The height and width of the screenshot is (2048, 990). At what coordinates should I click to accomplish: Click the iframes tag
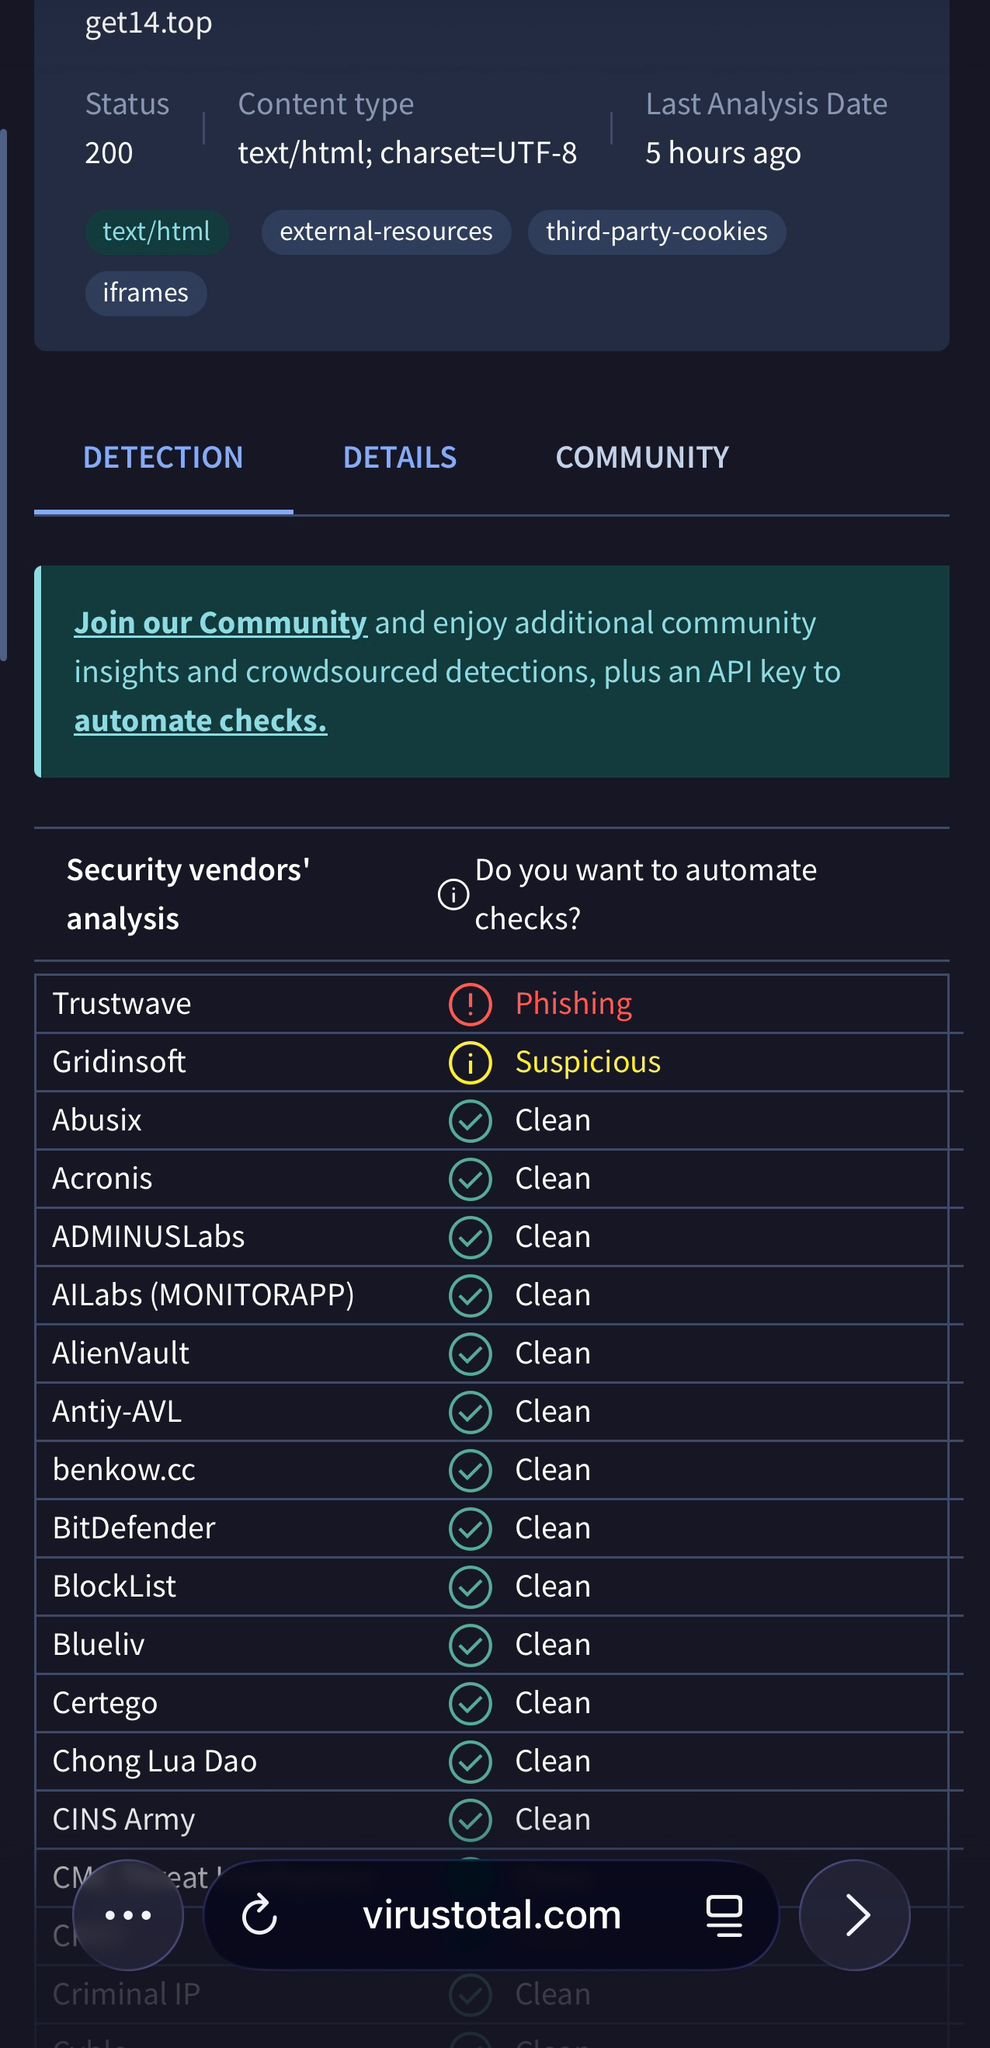click(x=146, y=293)
